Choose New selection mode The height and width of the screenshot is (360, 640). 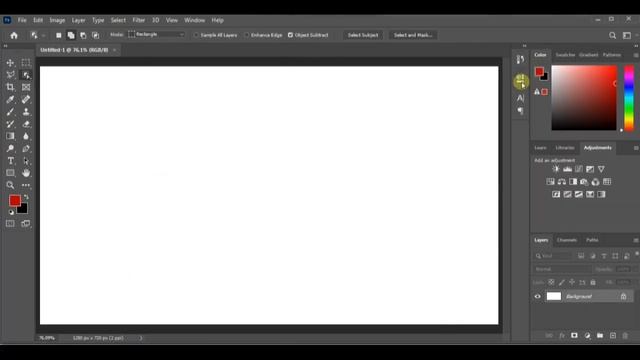[59, 36]
